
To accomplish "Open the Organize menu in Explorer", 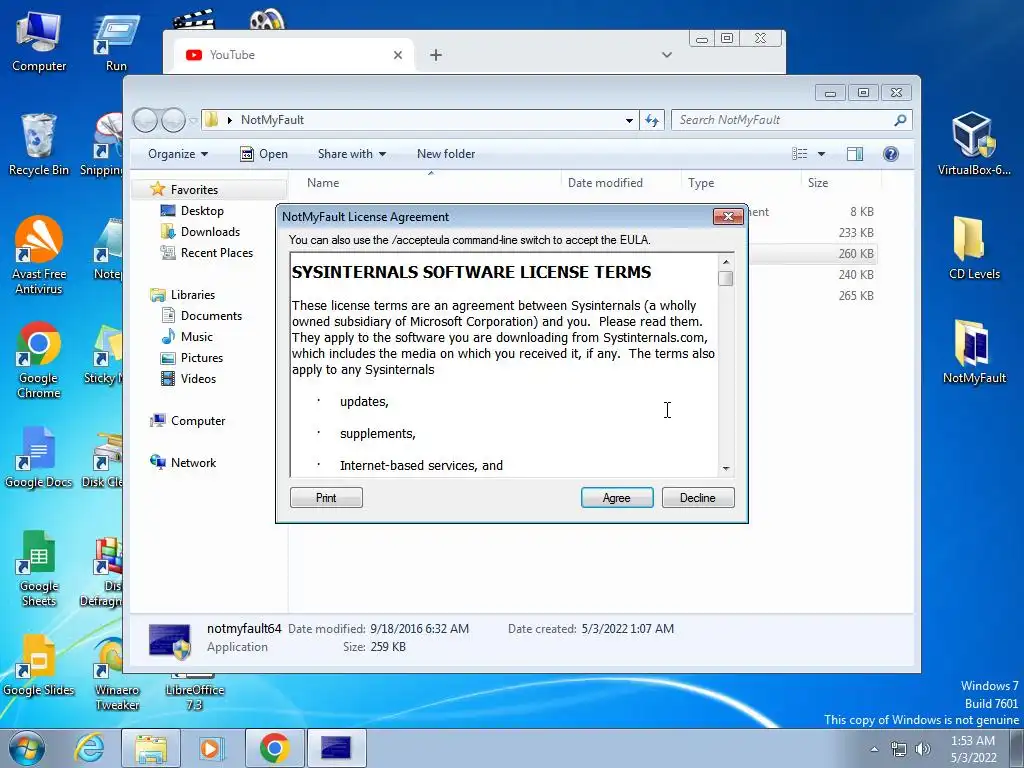I will pyautogui.click(x=178, y=154).
